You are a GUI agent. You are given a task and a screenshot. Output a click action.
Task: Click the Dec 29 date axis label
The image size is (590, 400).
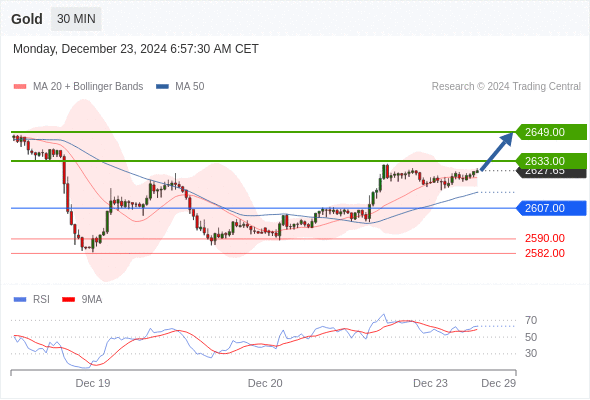point(499,383)
